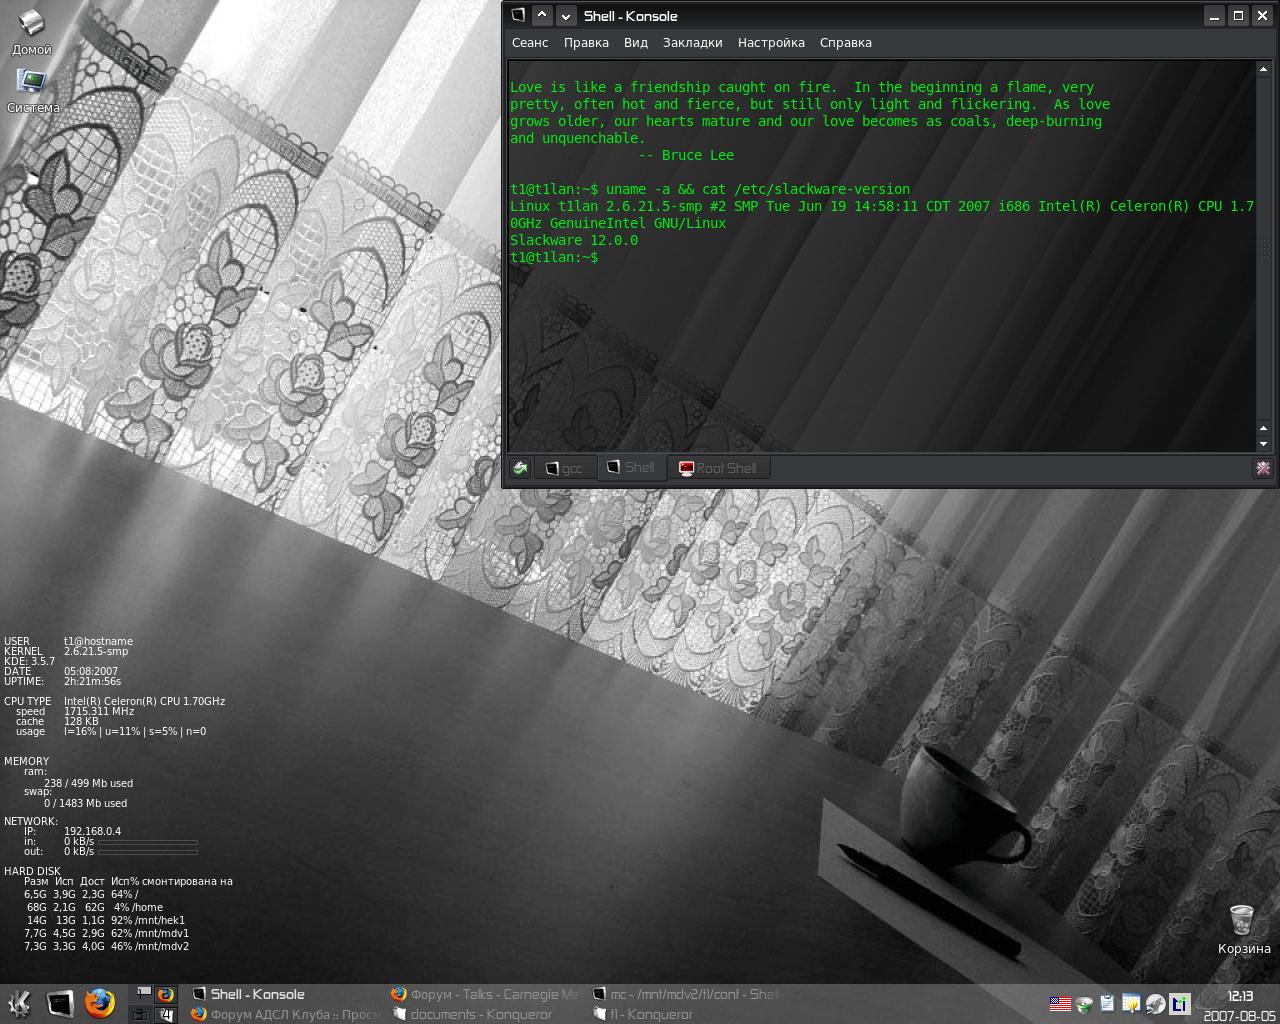Click the titlebar down-arrow button
Image resolution: width=1280 pixels, height=1024 pixels.
click(x=566, y=15)
